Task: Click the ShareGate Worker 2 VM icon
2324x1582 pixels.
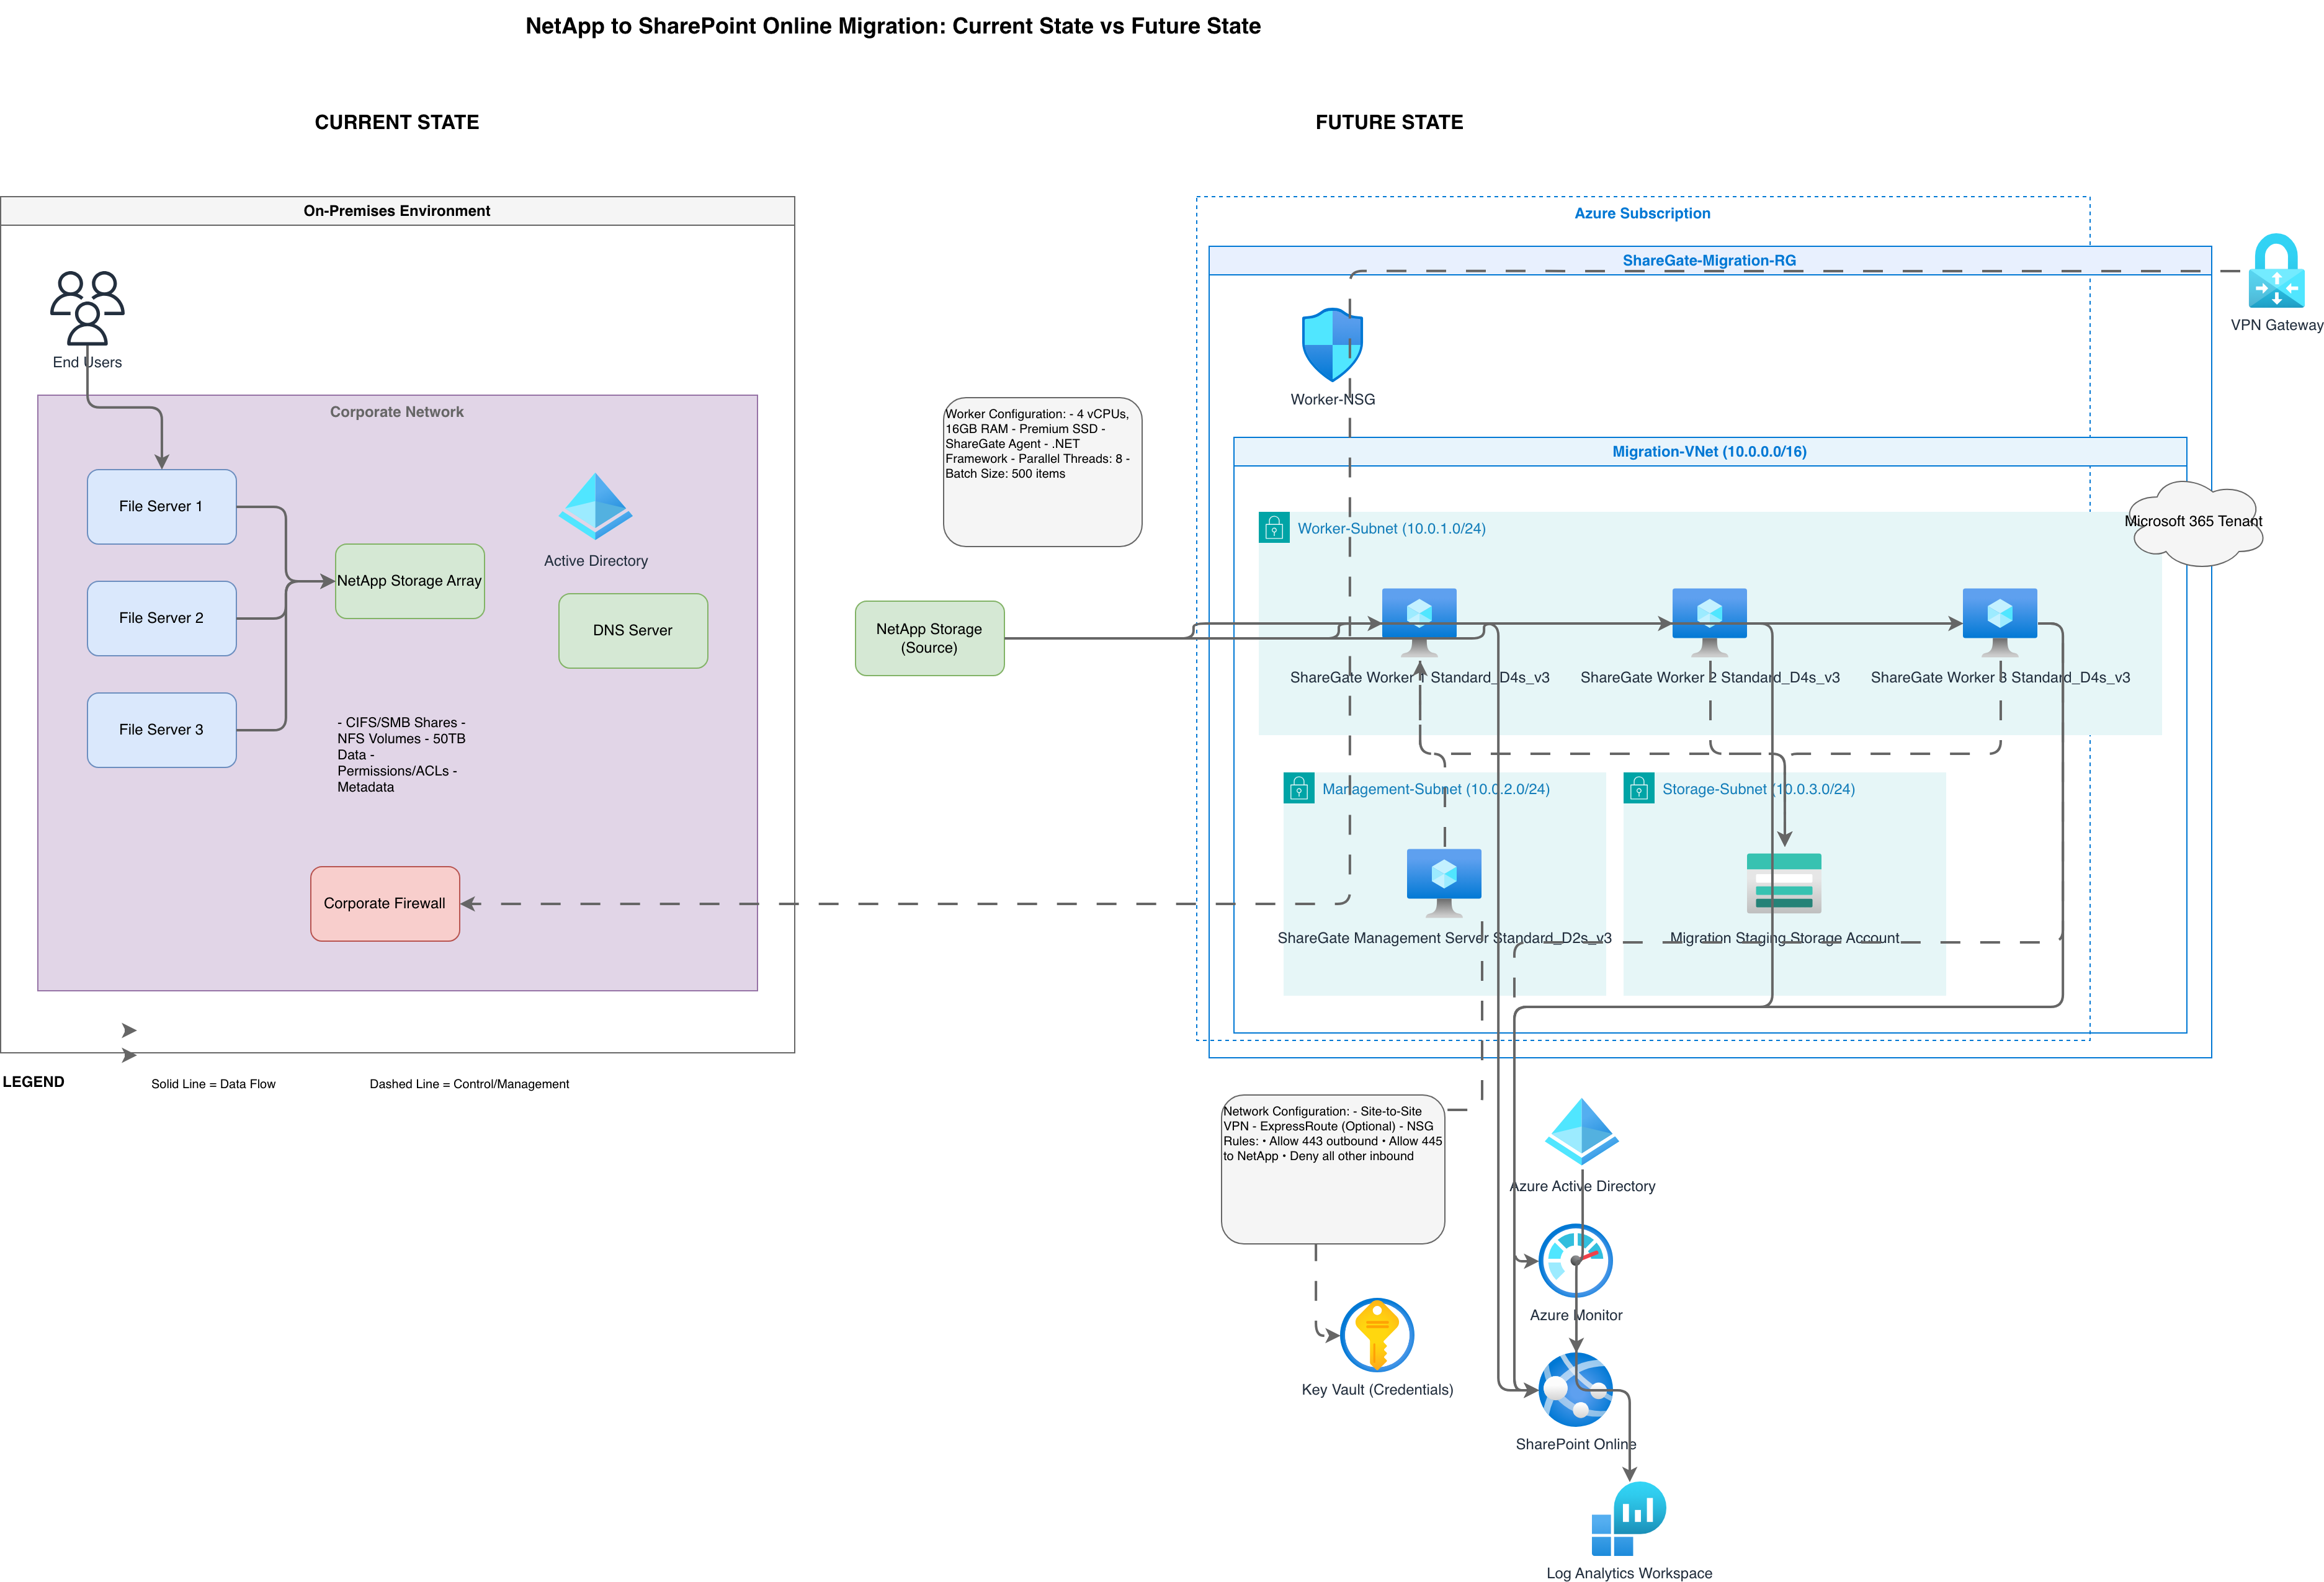Action: pos(1709,622)
